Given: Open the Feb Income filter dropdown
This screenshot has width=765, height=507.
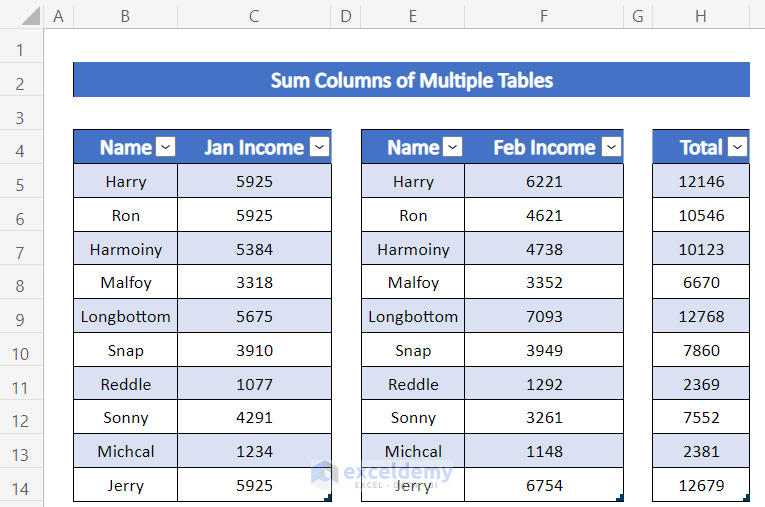Looking at the screenshot, I should tap(611, 147).
